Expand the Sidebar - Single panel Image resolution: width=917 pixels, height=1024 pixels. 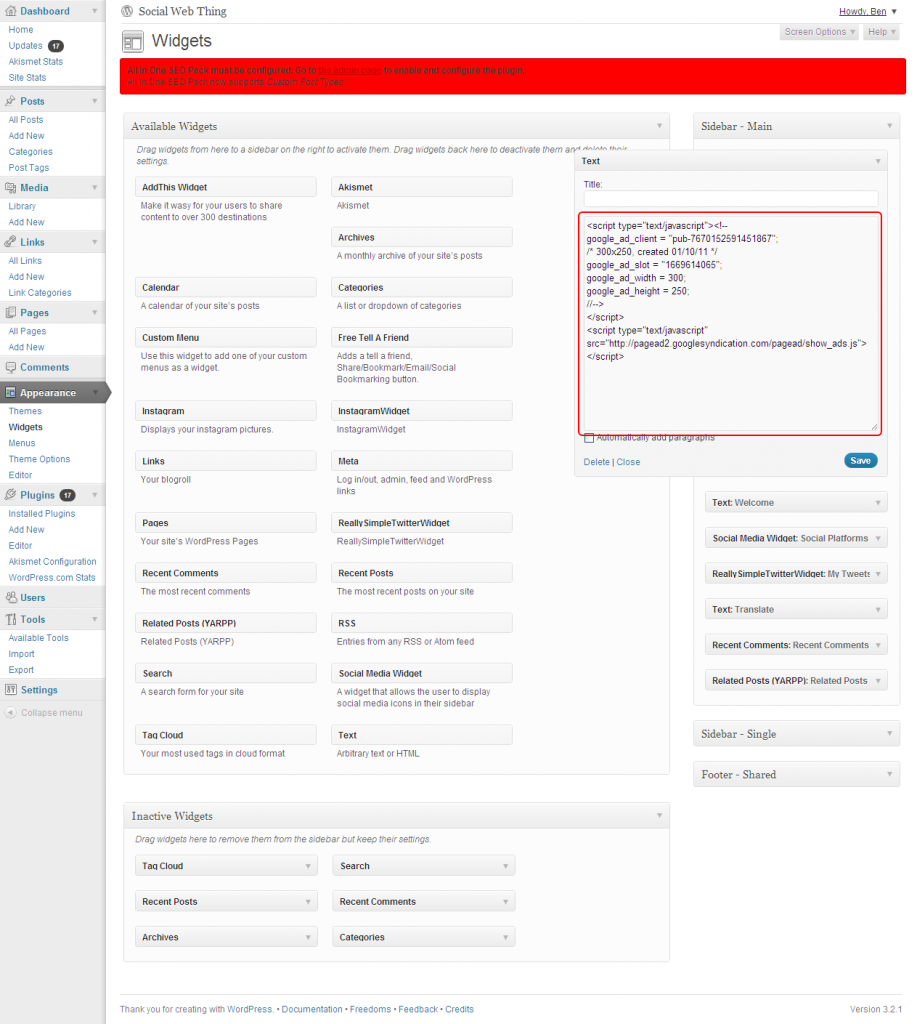tap(795, 734)
